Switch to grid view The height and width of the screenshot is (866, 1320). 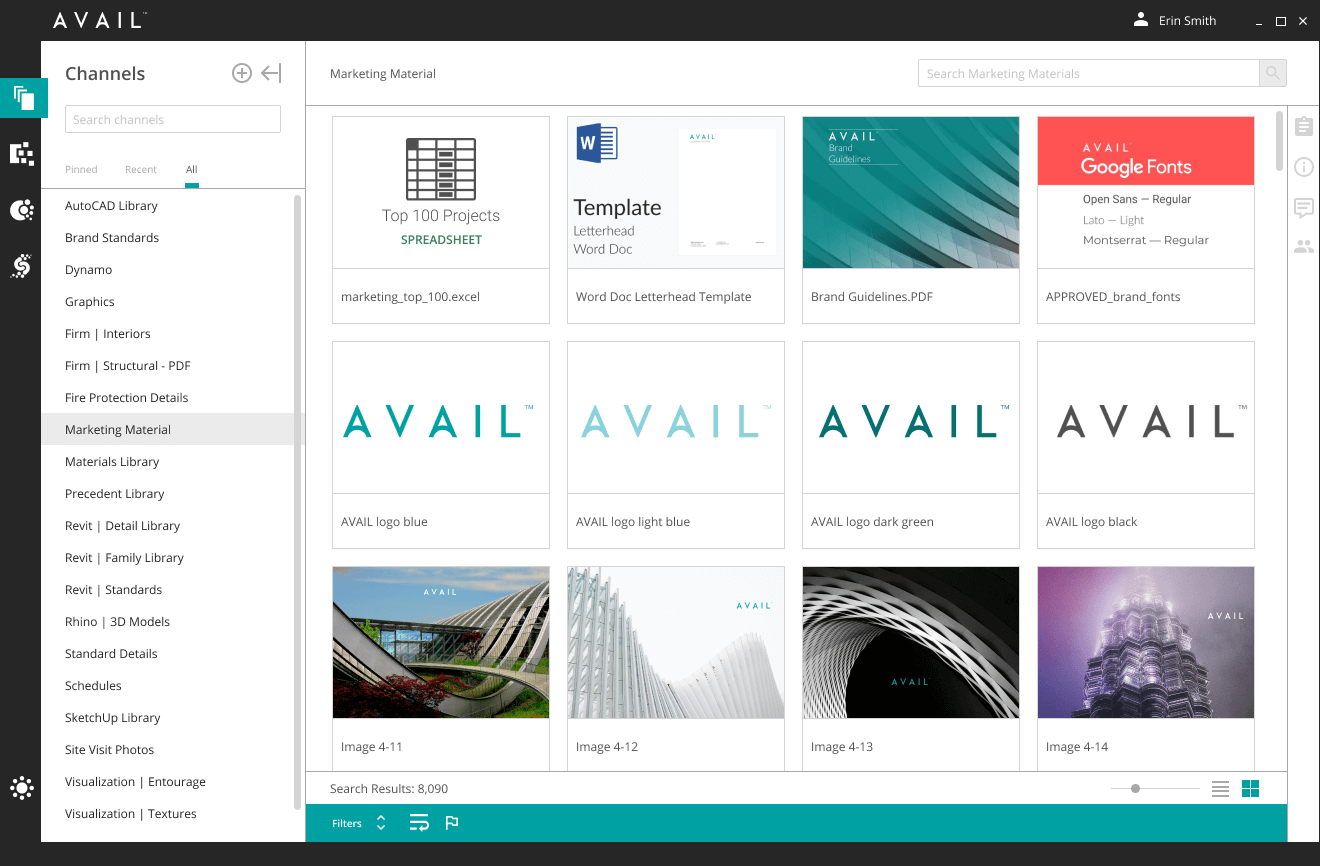coord(1250,789)
